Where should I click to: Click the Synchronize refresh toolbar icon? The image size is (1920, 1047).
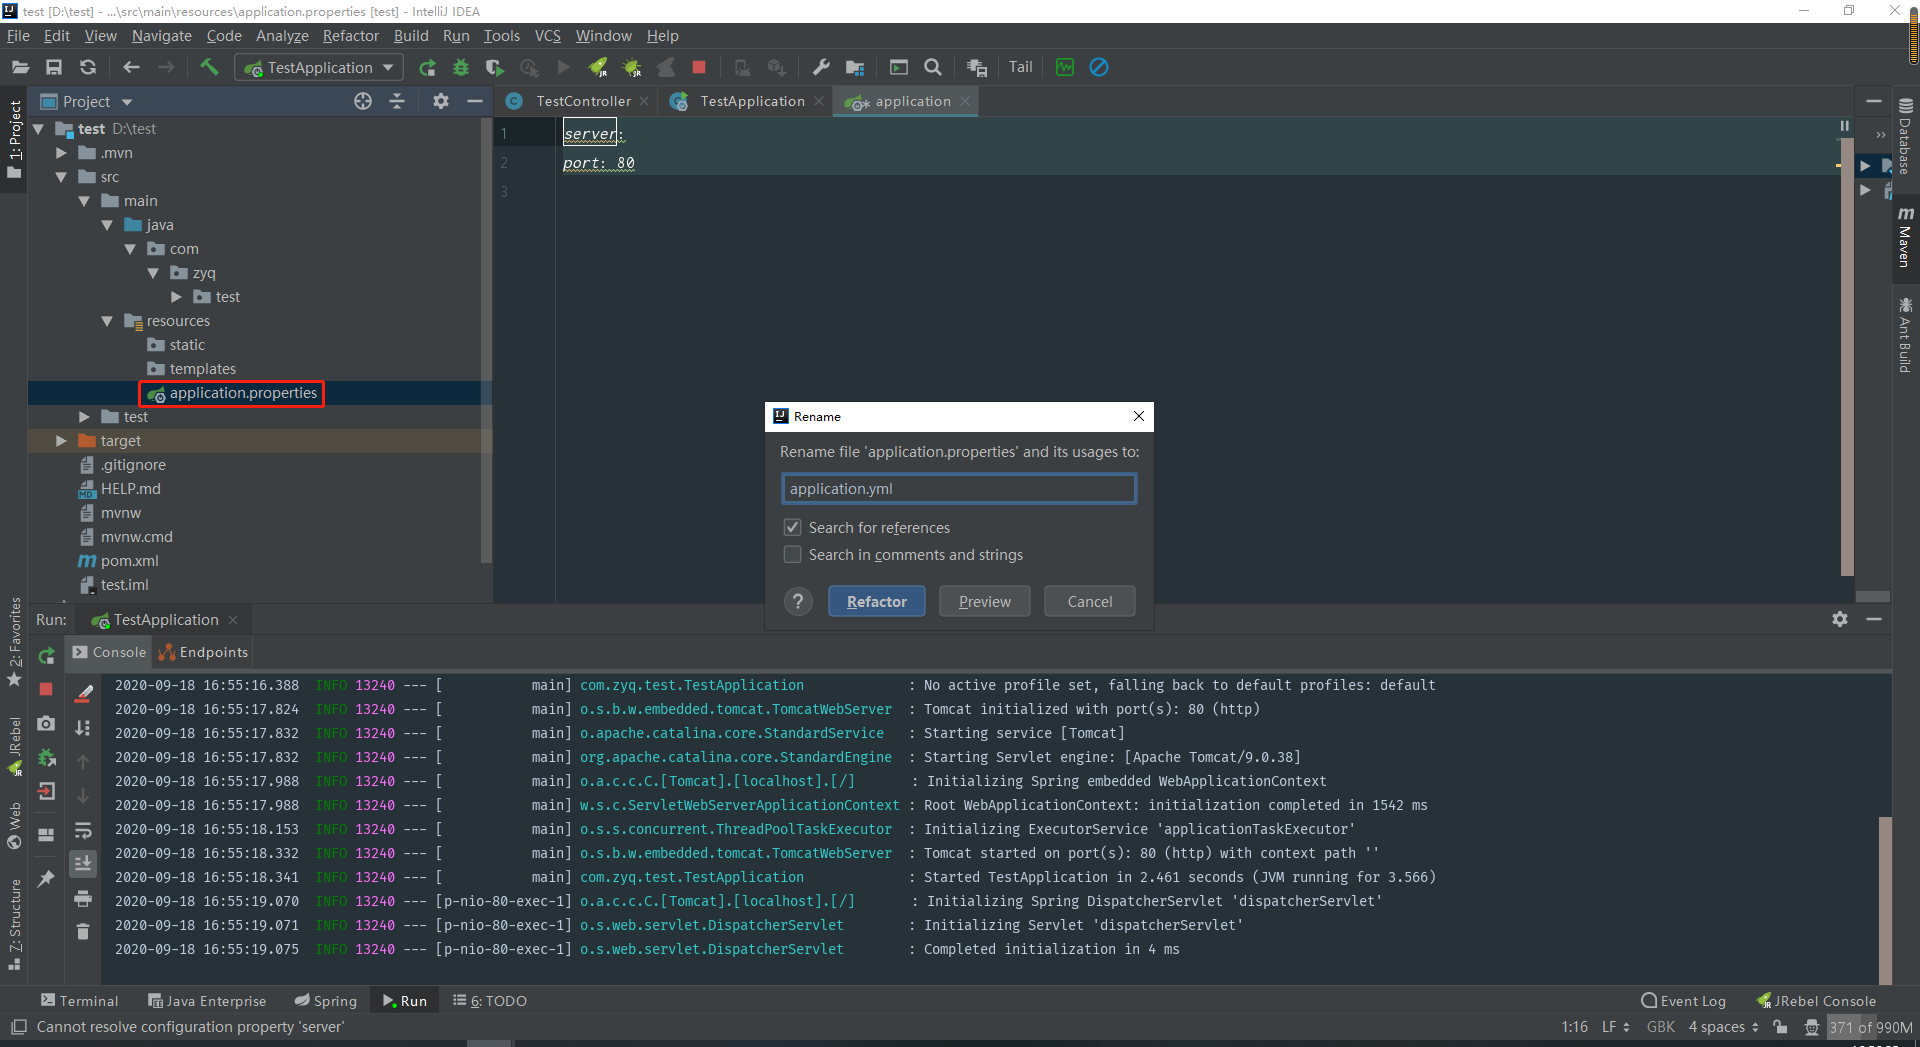tap(88, 67)
